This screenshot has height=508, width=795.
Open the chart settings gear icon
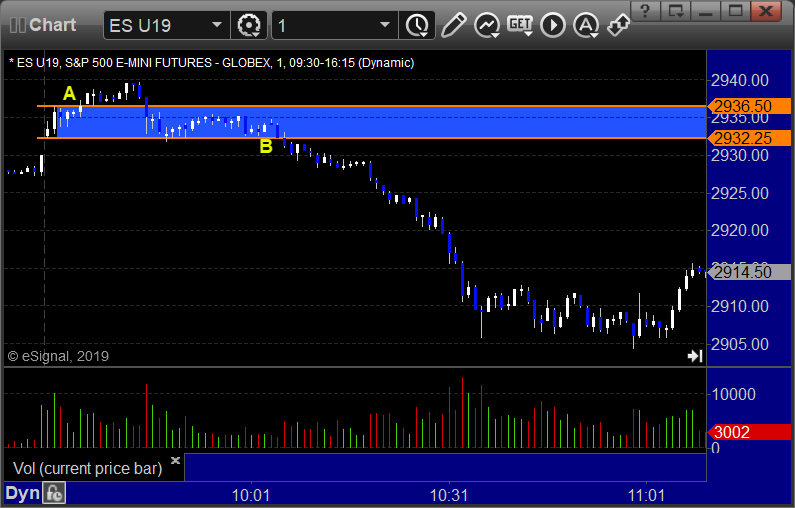point(249,25)
